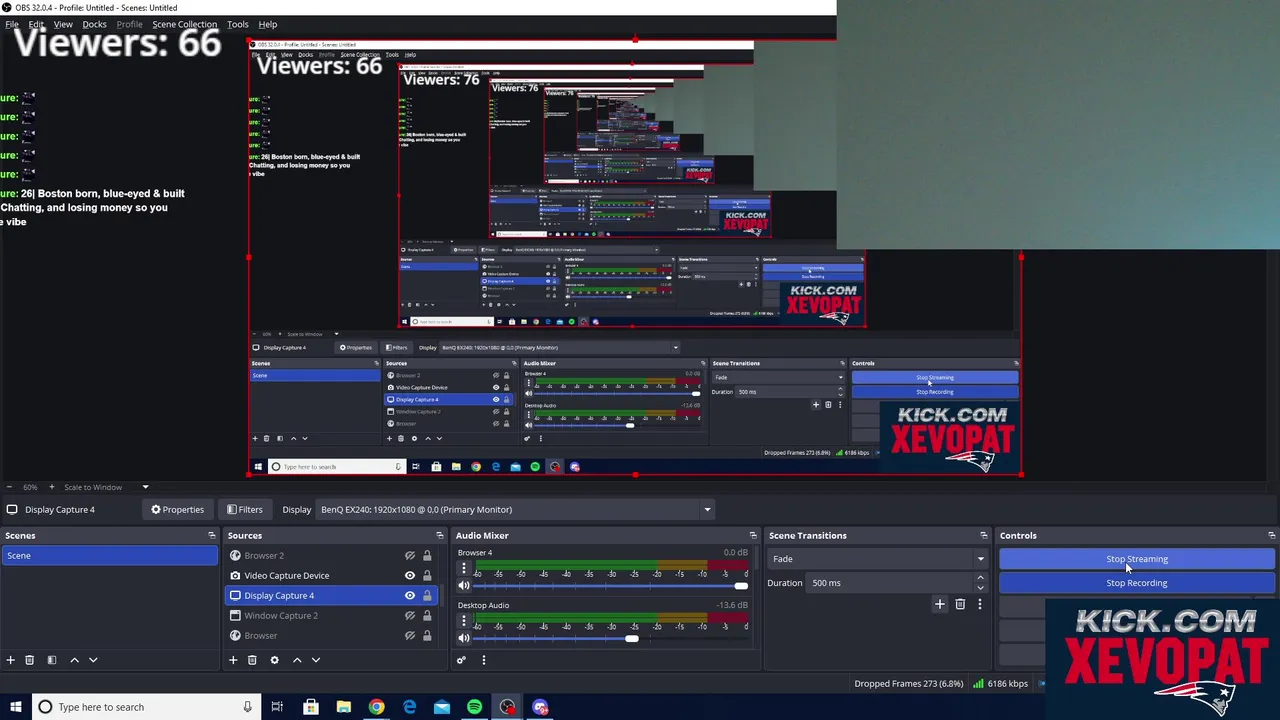Move scene down arrow in Scenes panel
The image size is (1280, 720).
tap(93, 660)
